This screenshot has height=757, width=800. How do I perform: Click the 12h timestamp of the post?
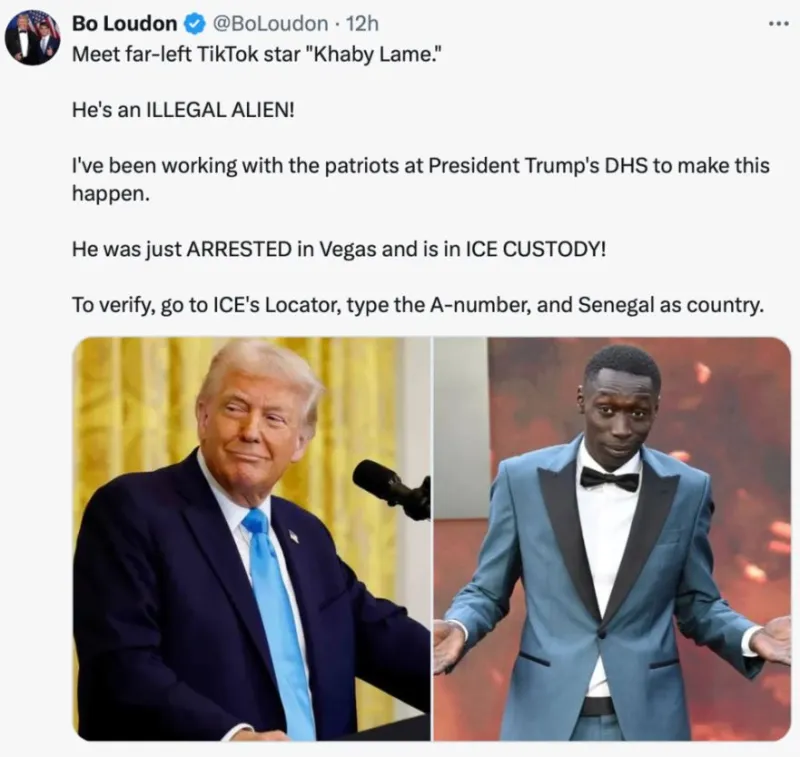pyautogui.click(x=362, y=23)
